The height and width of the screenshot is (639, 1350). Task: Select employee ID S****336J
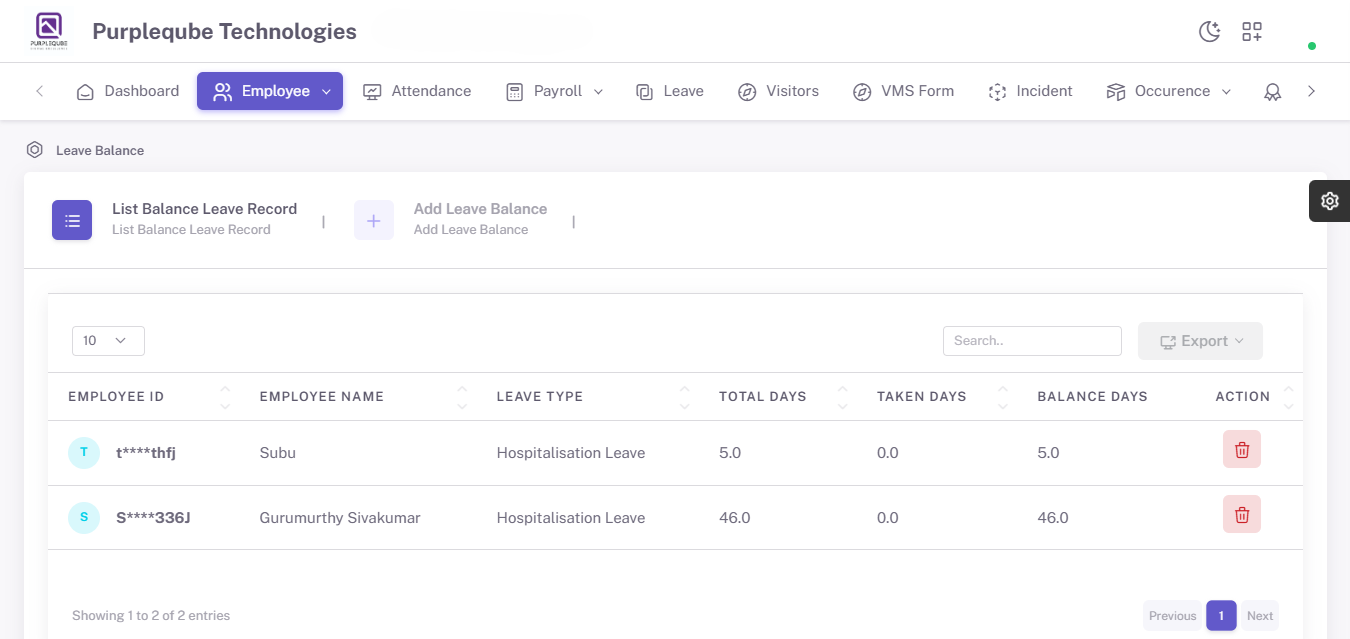pyautogui.click(x=153, y=518)
